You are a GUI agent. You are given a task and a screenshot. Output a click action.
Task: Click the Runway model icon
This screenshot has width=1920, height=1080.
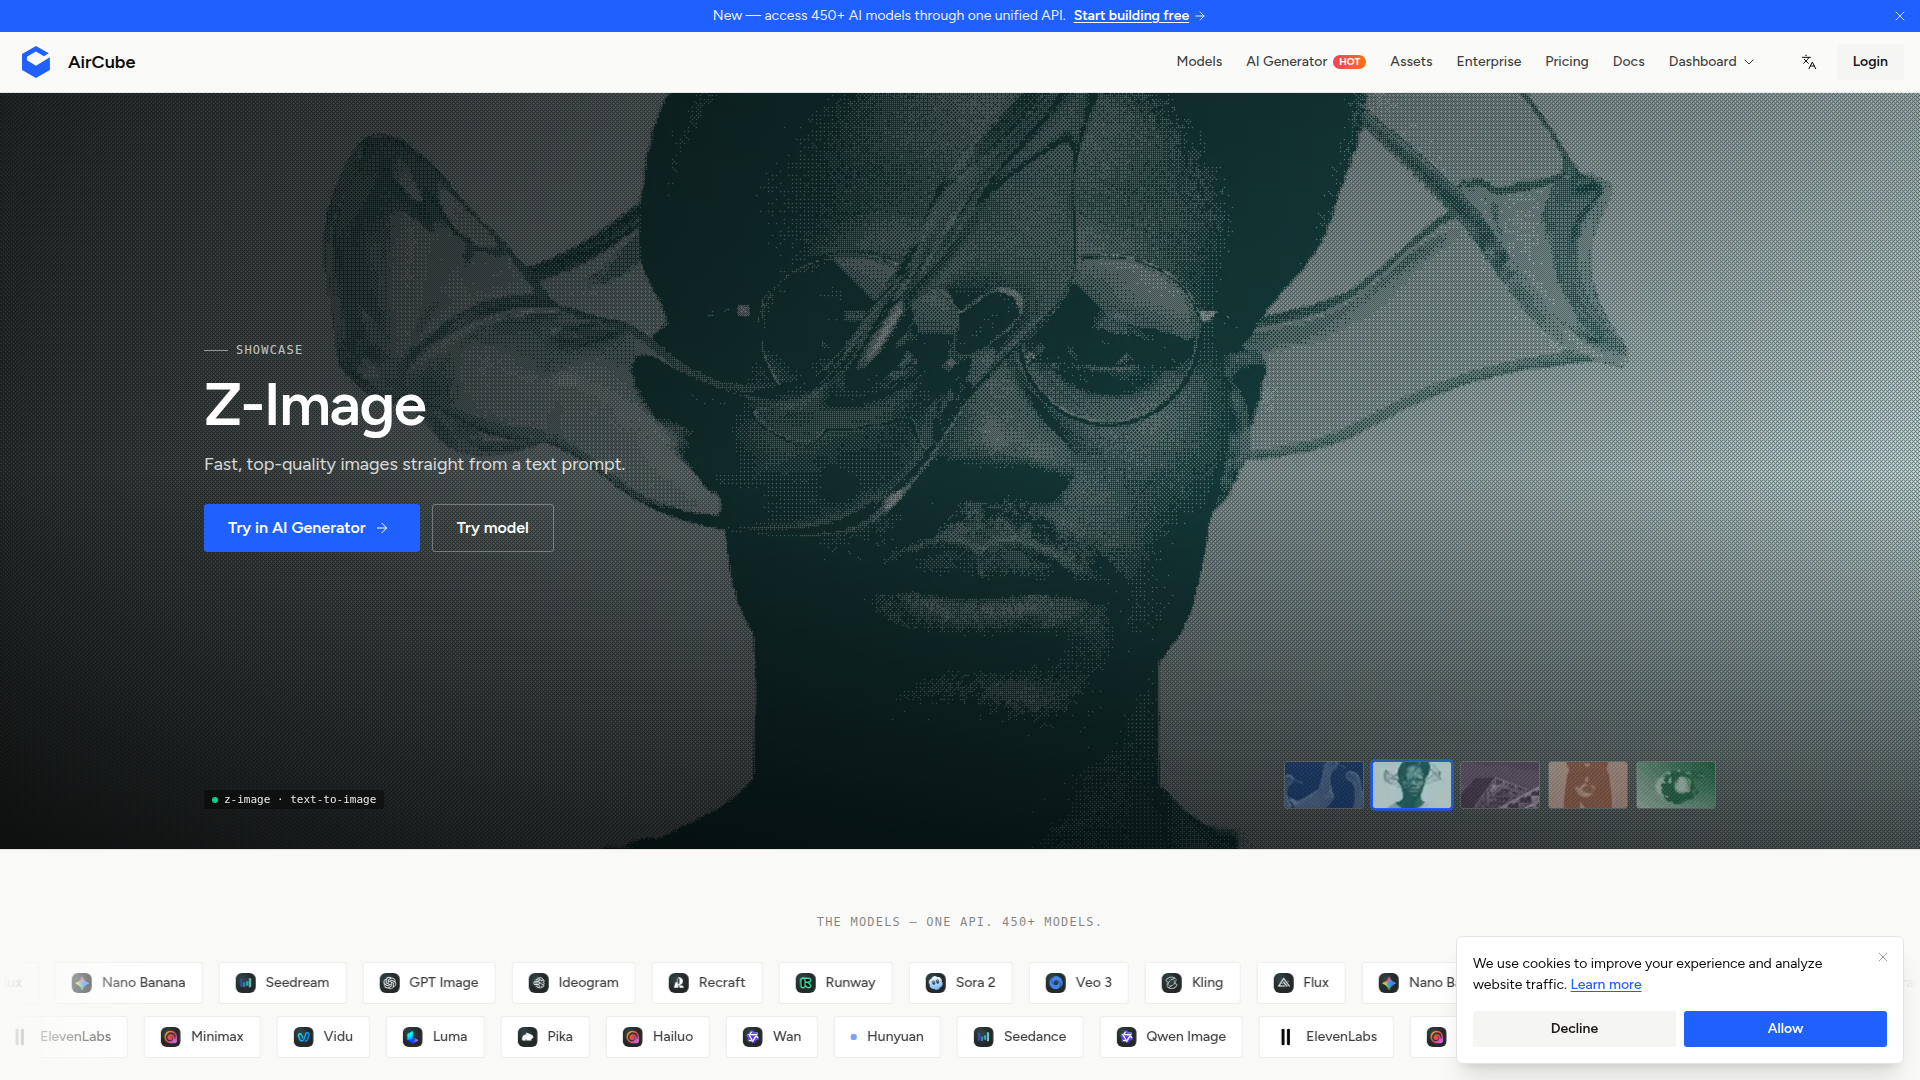[x=805, y=983]
